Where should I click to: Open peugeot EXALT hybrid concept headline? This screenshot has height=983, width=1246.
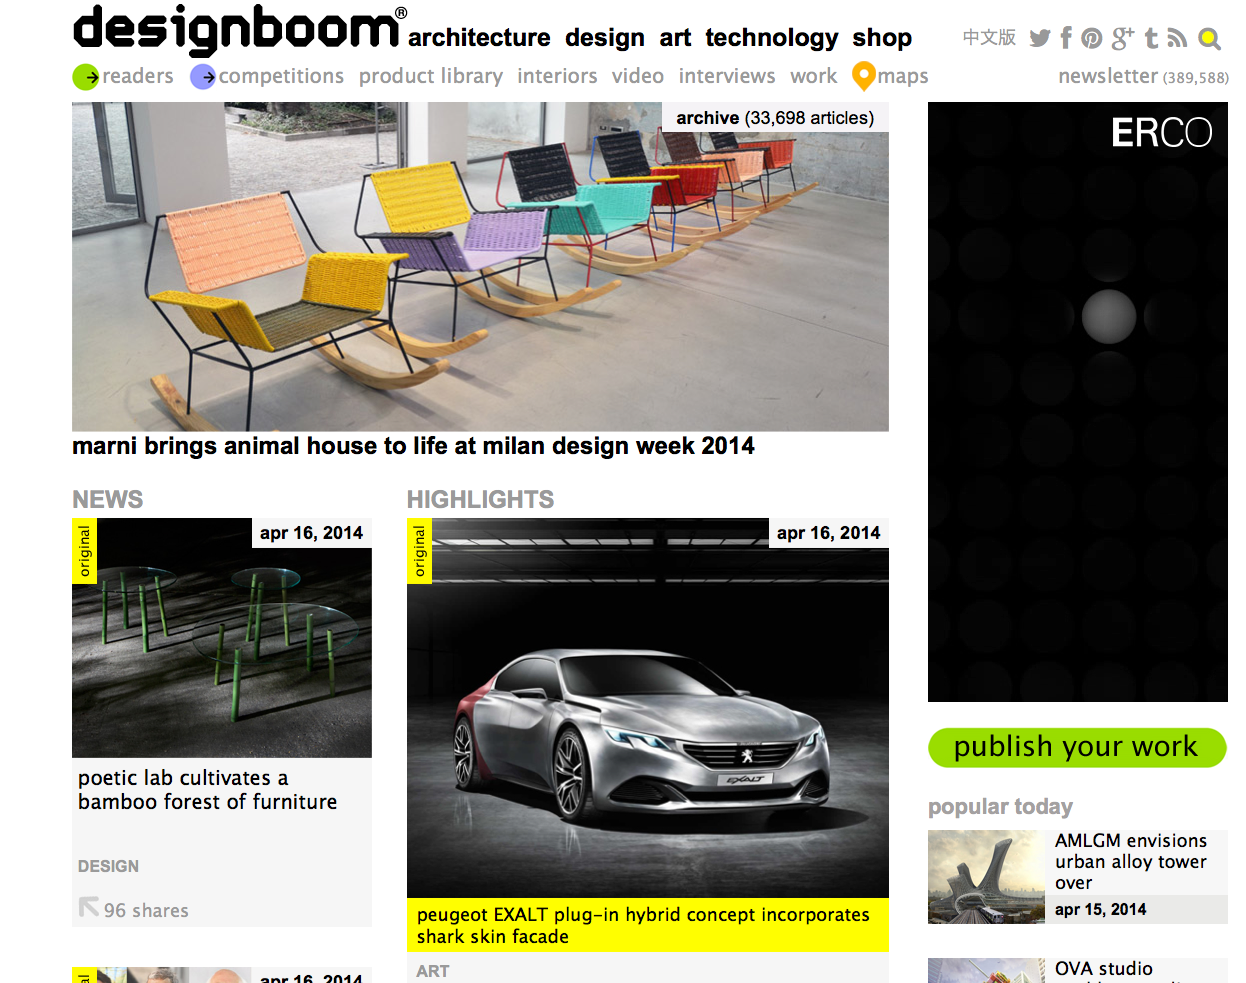point(643,925)
